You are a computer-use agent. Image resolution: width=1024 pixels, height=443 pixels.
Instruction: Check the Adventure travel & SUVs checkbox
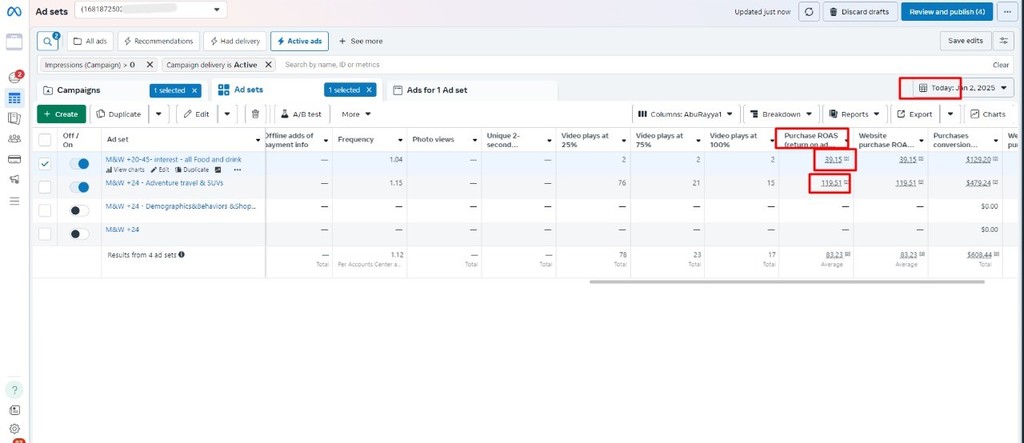point(44,188)
